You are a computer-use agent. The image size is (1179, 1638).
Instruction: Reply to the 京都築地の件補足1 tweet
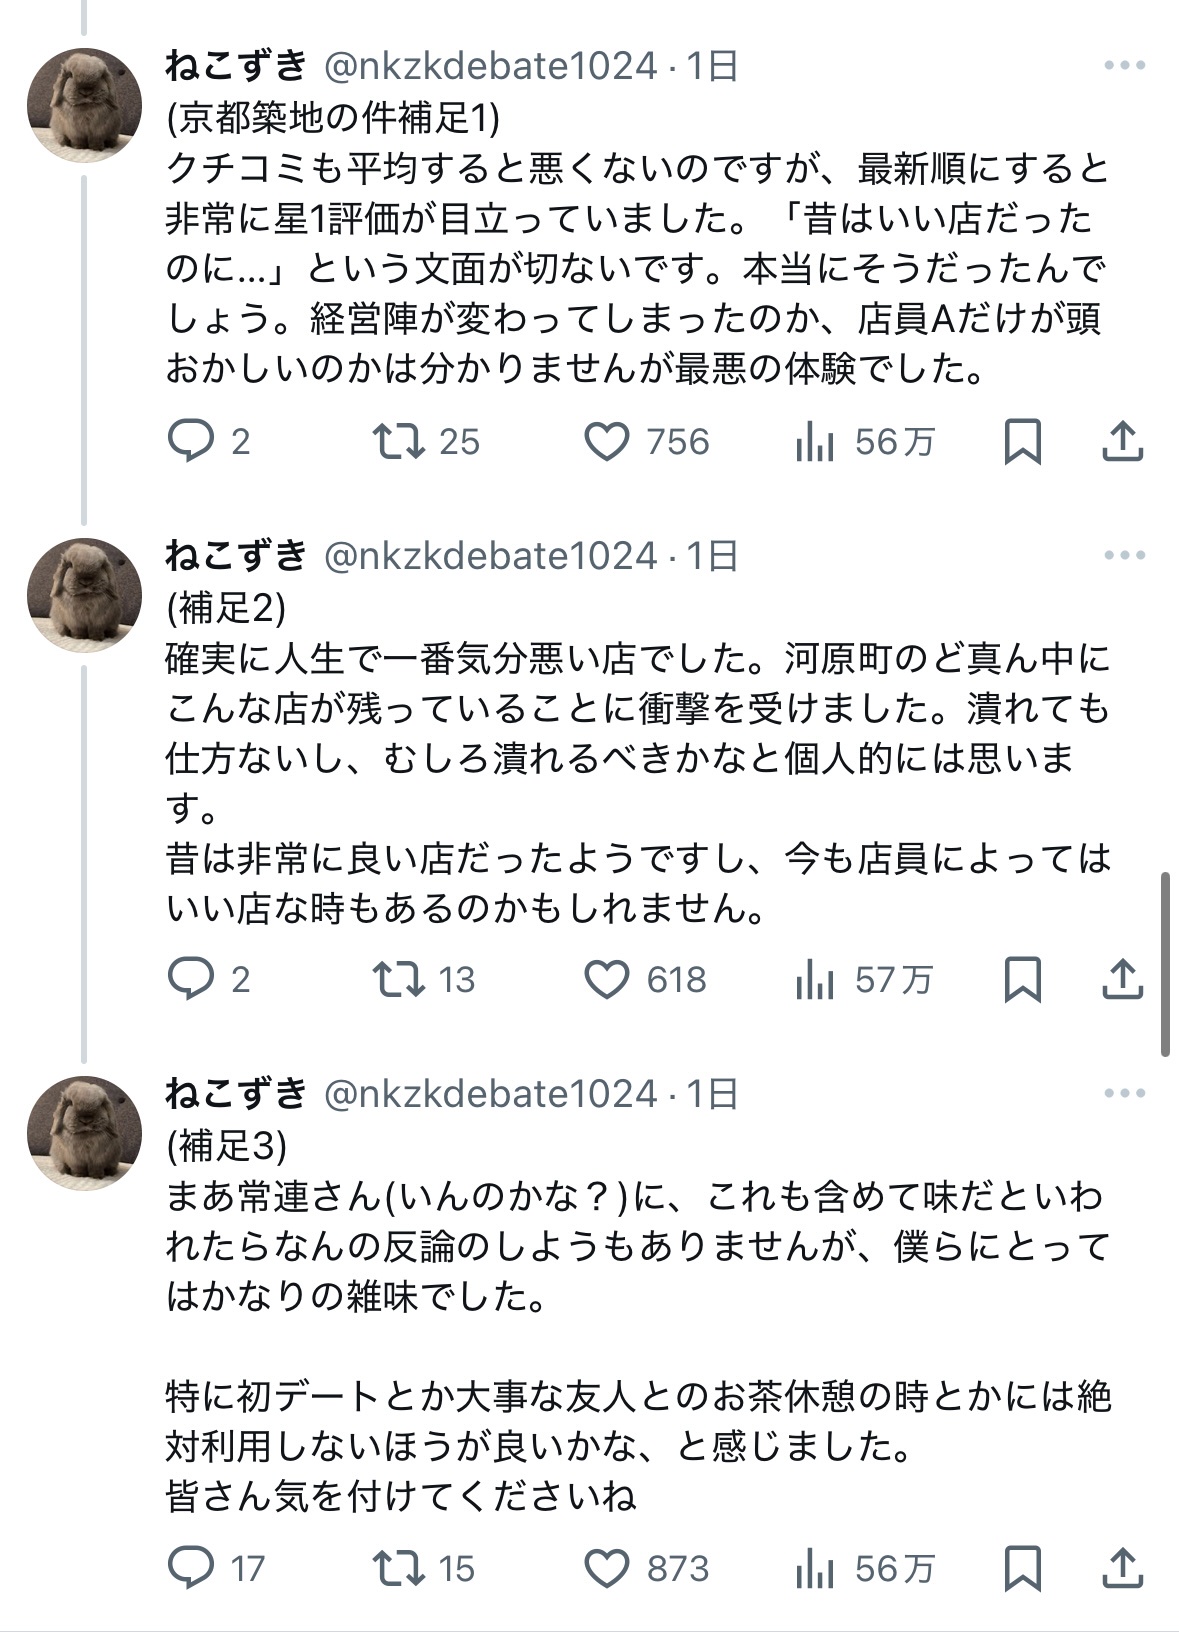coord(191,441)
